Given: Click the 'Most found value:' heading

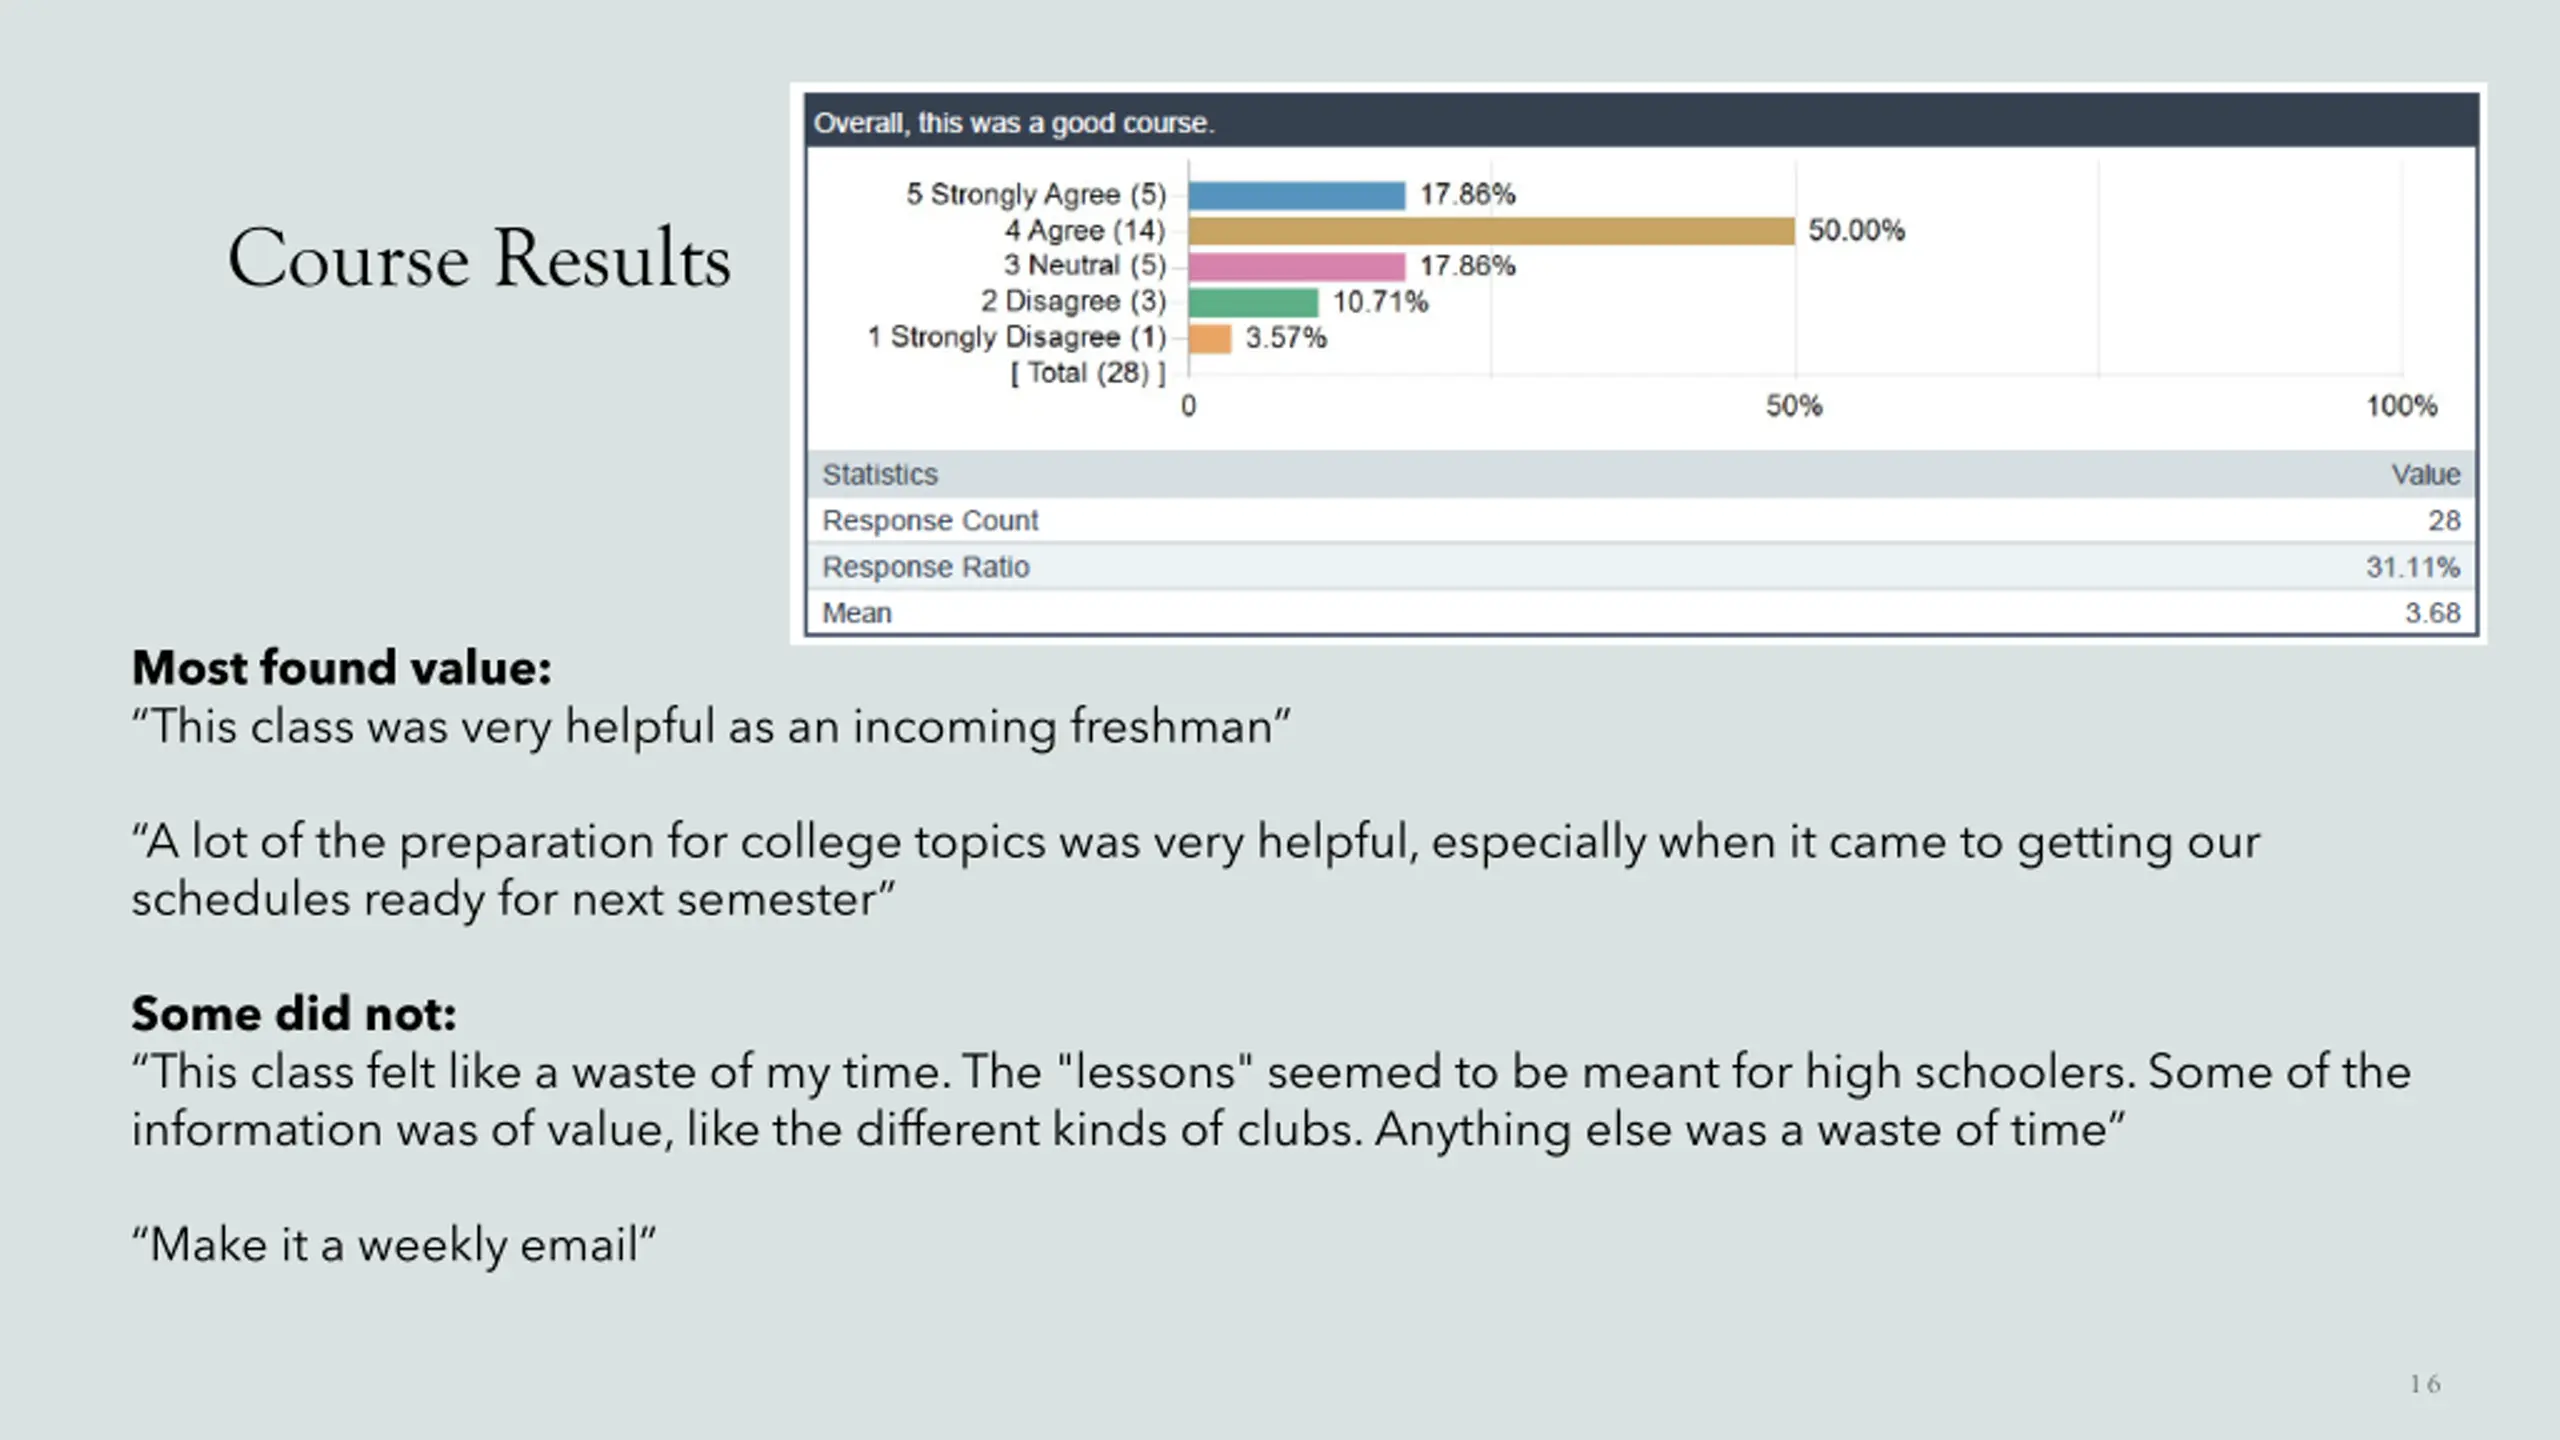Looking at the screenshot, I should point(342,667).
